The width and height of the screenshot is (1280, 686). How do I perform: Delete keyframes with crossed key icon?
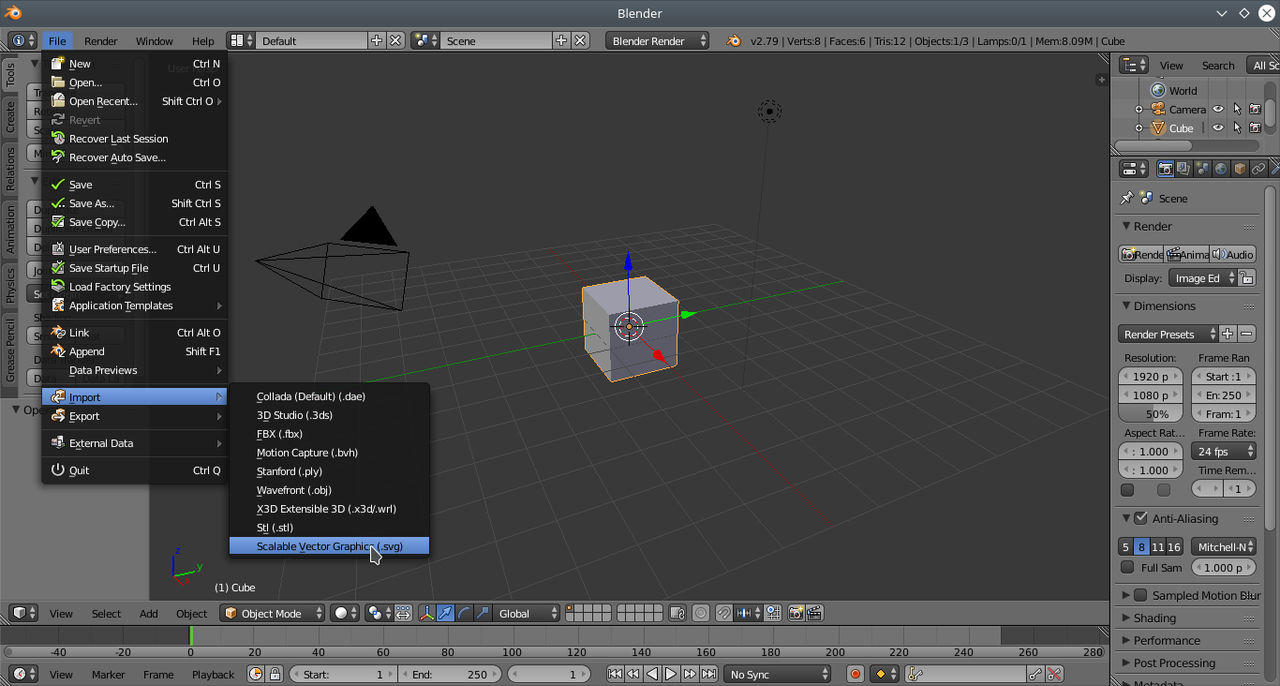click(x=1054, y=674)
